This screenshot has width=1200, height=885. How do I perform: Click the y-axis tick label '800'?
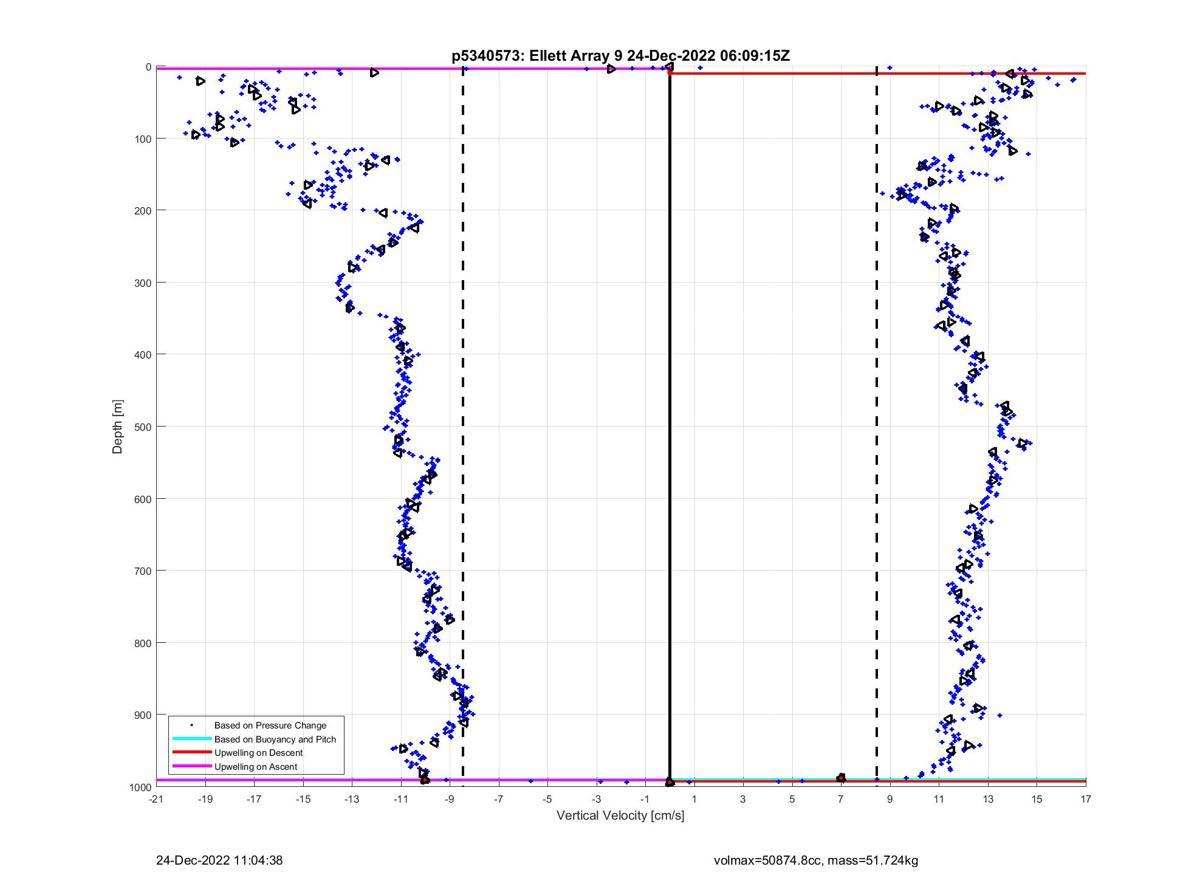point(142,643)
